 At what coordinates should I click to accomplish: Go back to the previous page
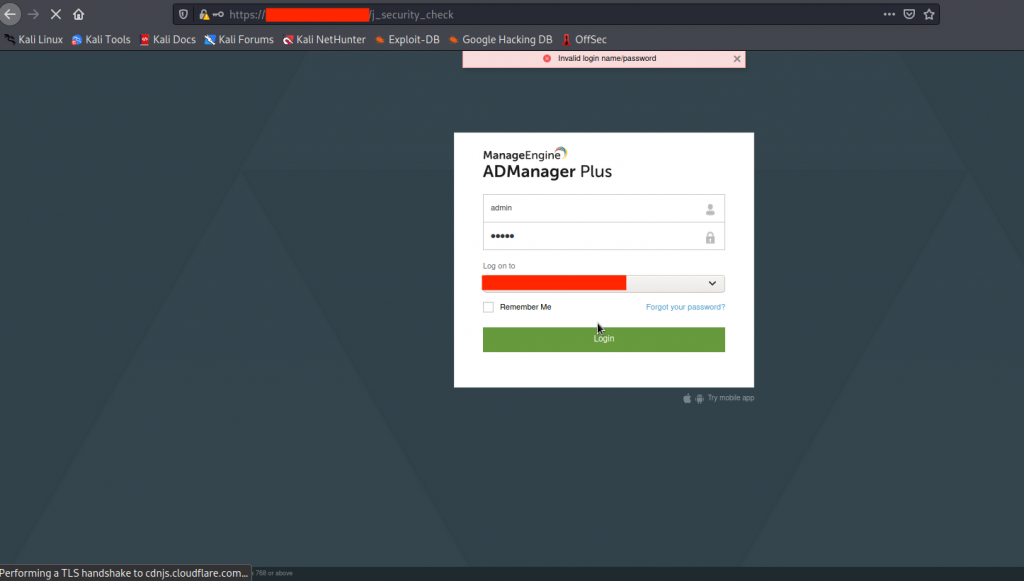point(10,14)
